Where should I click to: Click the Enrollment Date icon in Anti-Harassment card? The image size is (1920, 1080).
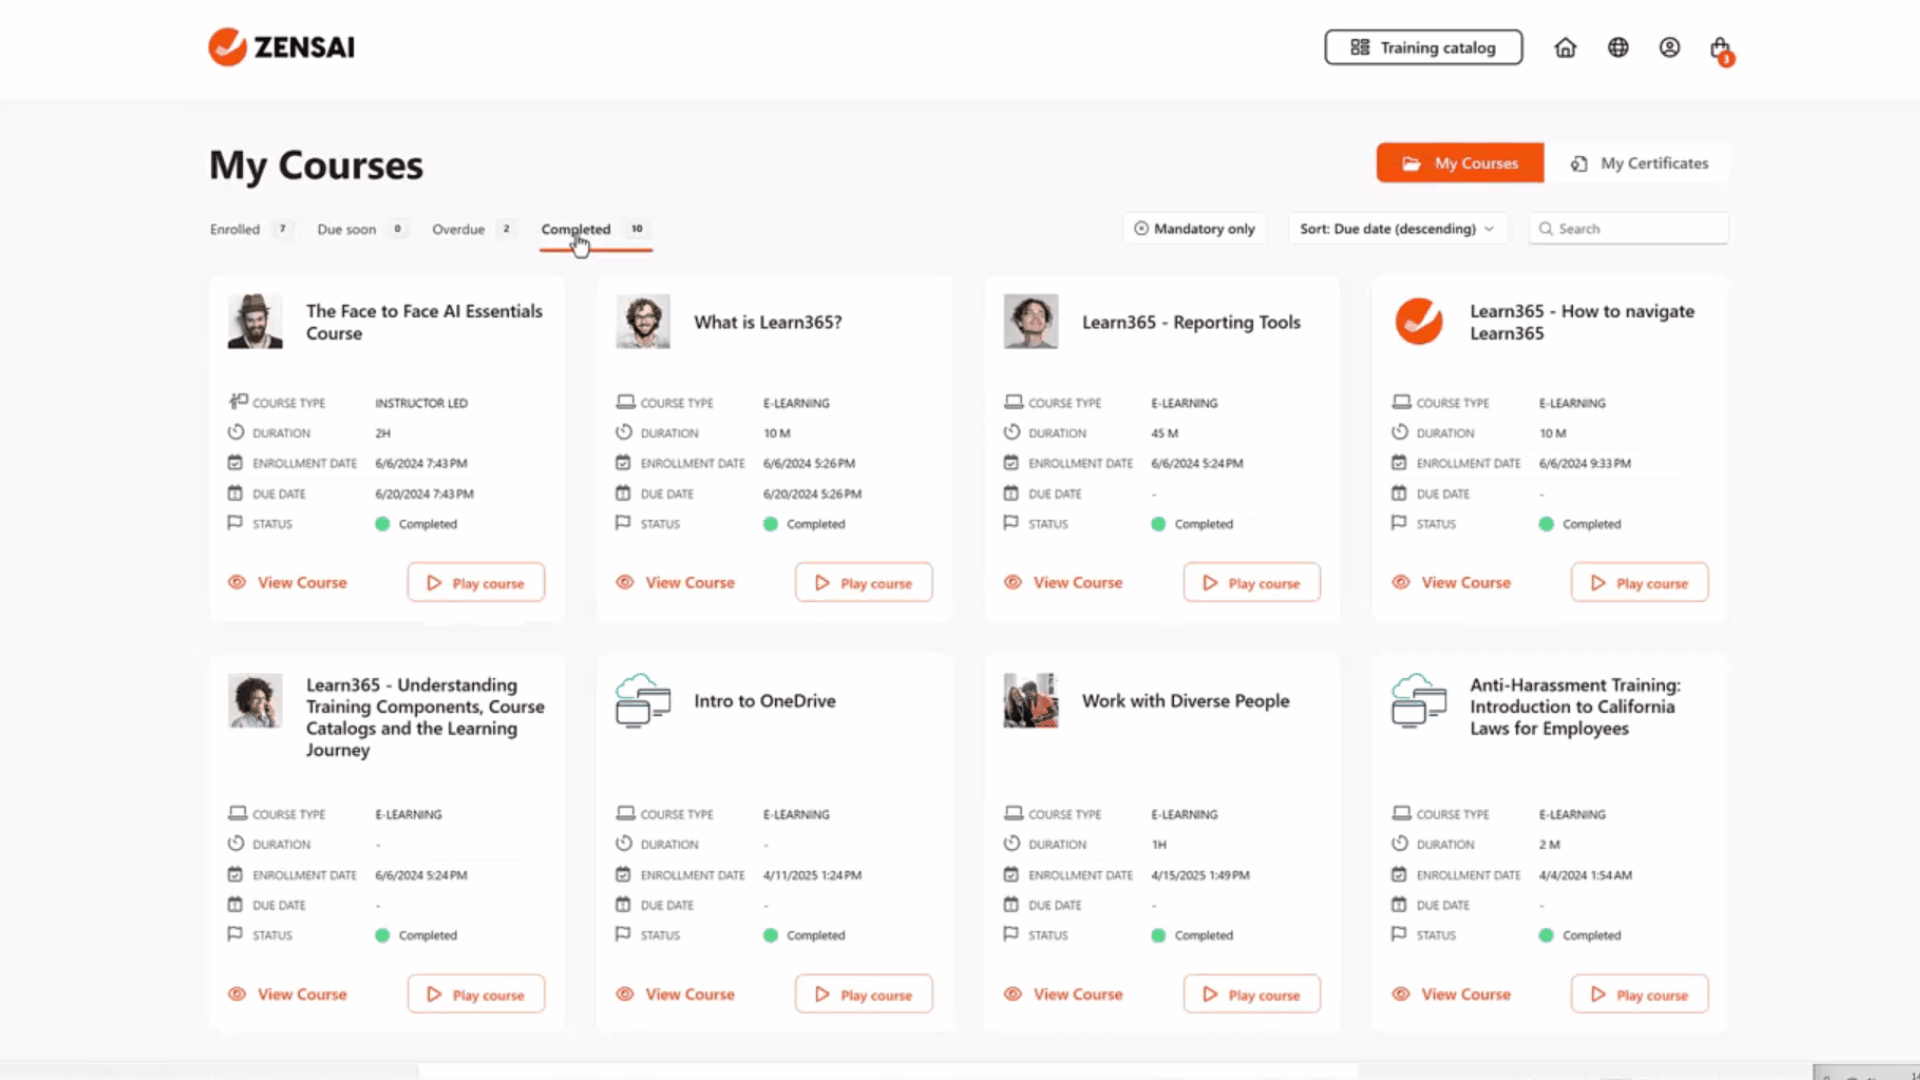point(1399,875)
